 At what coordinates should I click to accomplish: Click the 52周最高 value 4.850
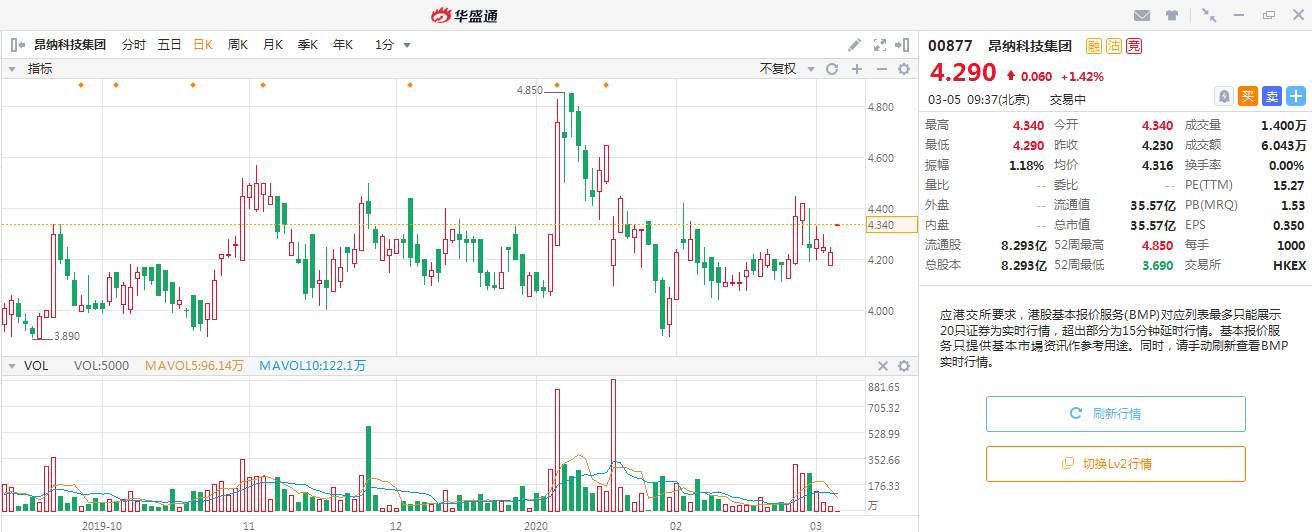click(1156, 245)
